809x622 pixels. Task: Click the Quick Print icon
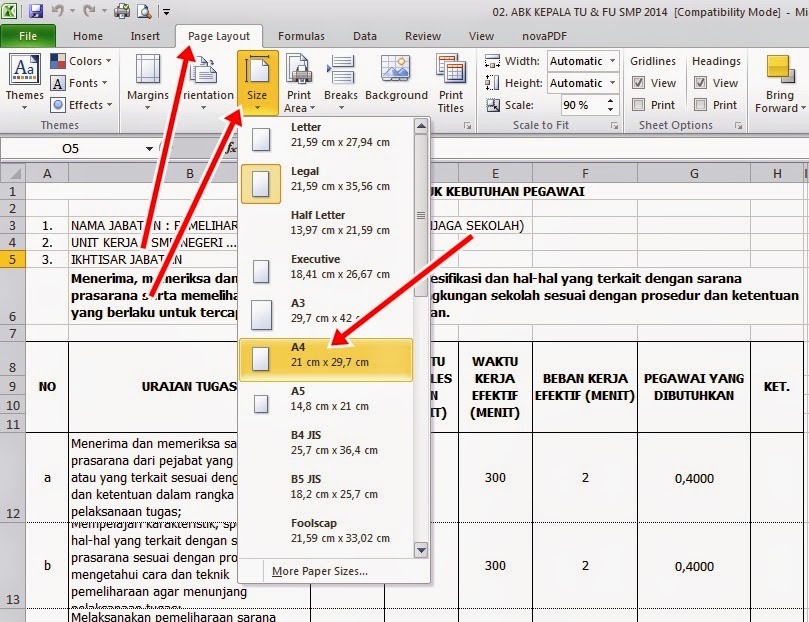click(x=121, y=10)
